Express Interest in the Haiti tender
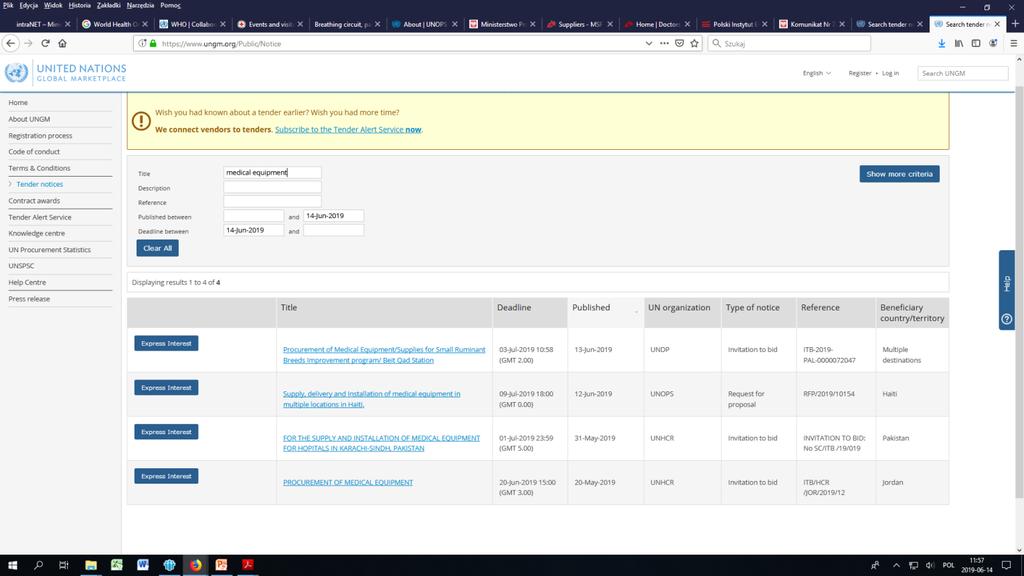Viewport: 1024px width, 576px height. (x=167, y=388)
